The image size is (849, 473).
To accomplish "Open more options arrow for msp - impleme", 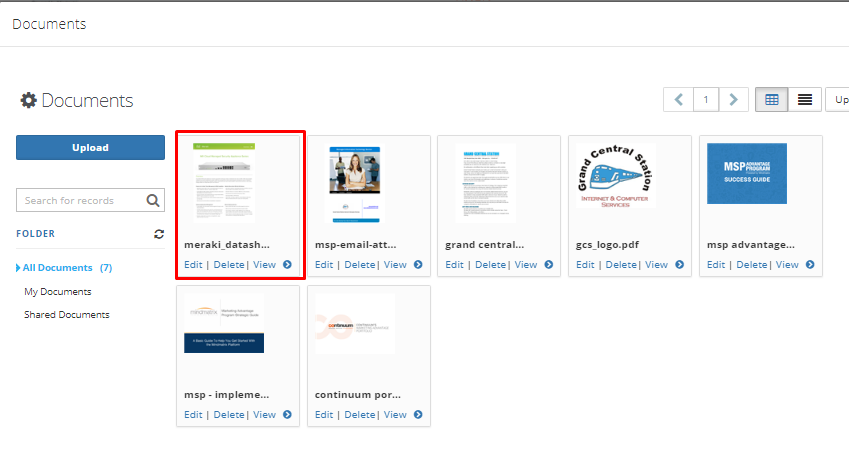I will pyautogui.click(x=288, y=415).
